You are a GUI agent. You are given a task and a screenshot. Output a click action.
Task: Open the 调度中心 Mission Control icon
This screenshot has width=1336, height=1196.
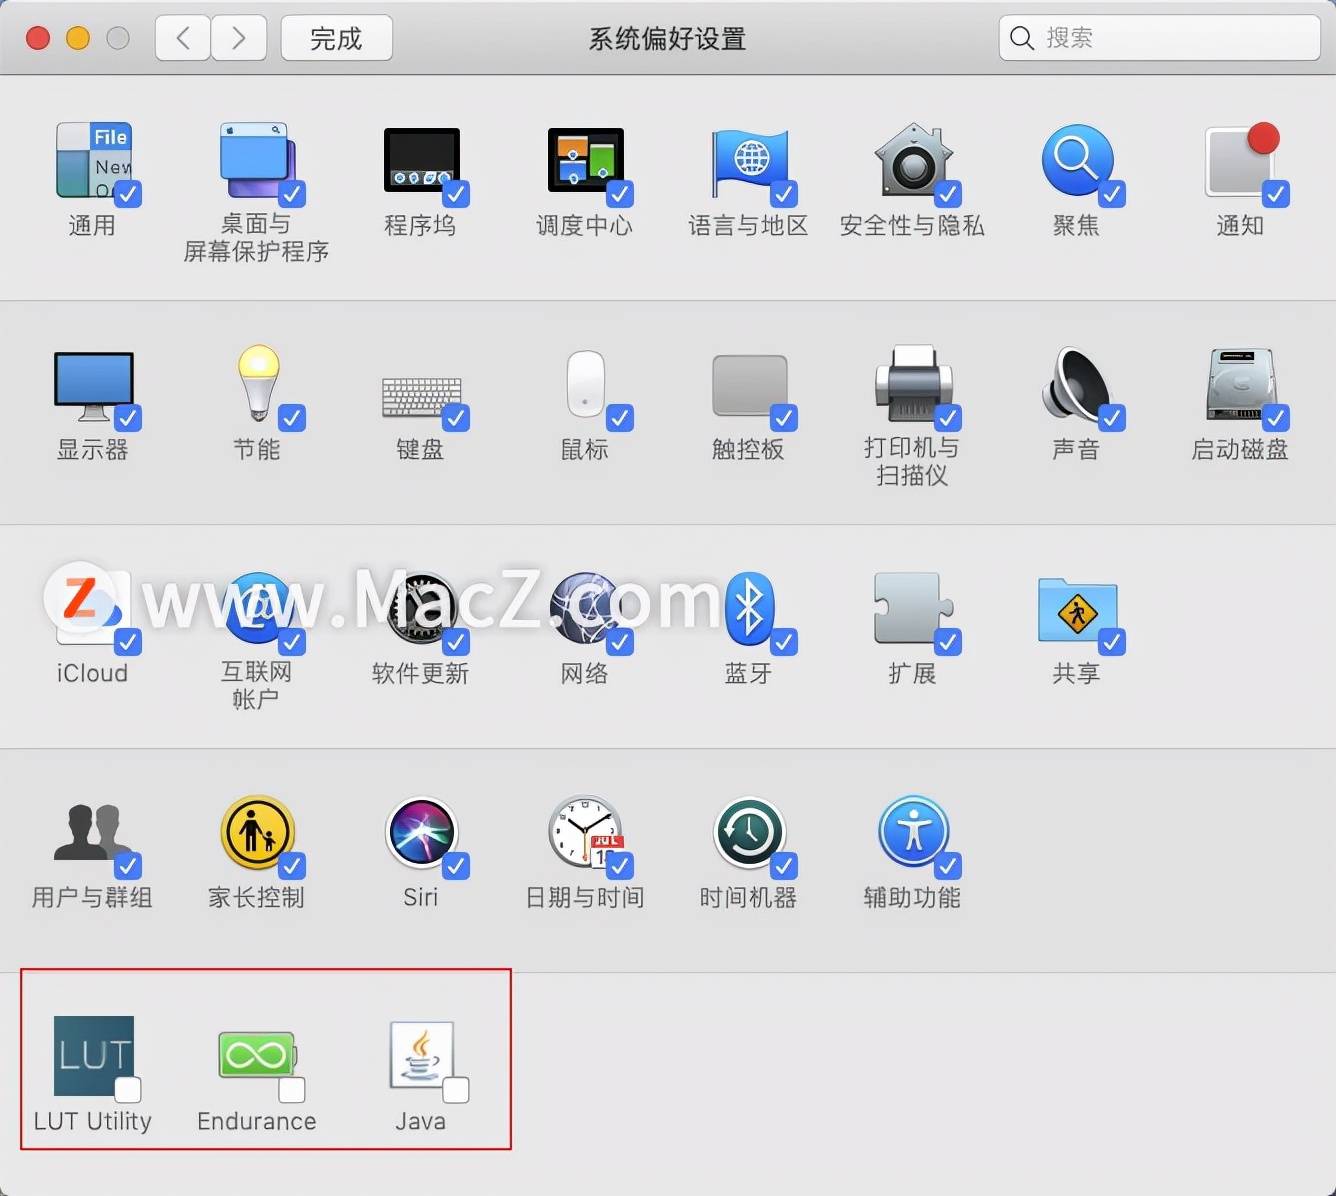pyautogui.click(x=585, y=160)
